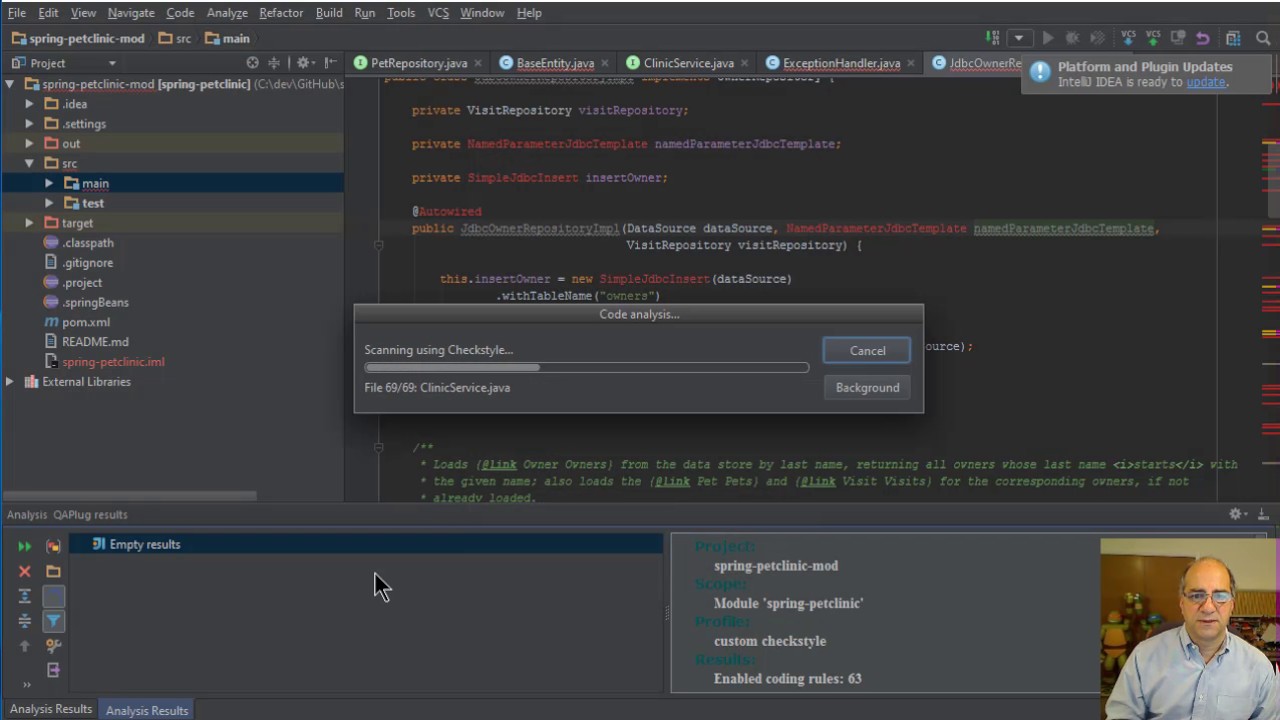Screen dimensions: 1280x720
Task: Click hide panel icon next to analysis gear
Action: pyautogui.click(x=1262, y=514)
